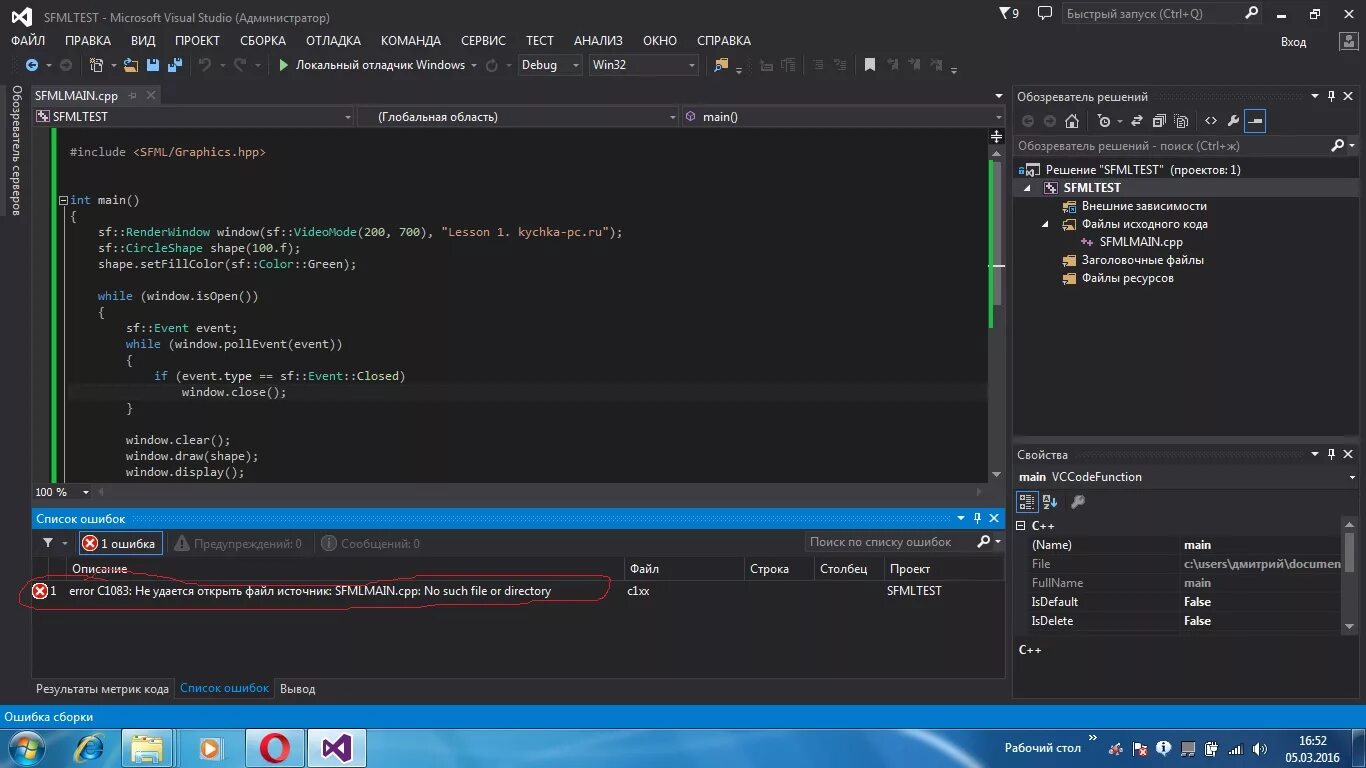Click the Categorized view icon in Свойства
Screen dimensions: 1366x768
1027,502
